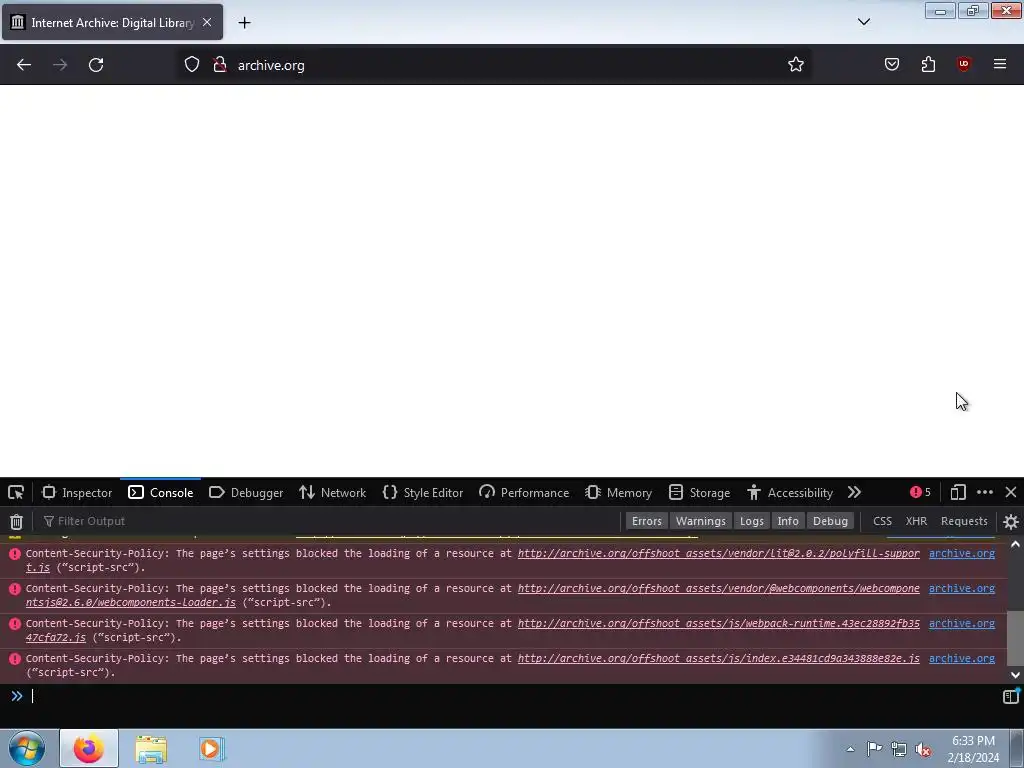Clear console output with trash icon

click(x=16, y=521)
